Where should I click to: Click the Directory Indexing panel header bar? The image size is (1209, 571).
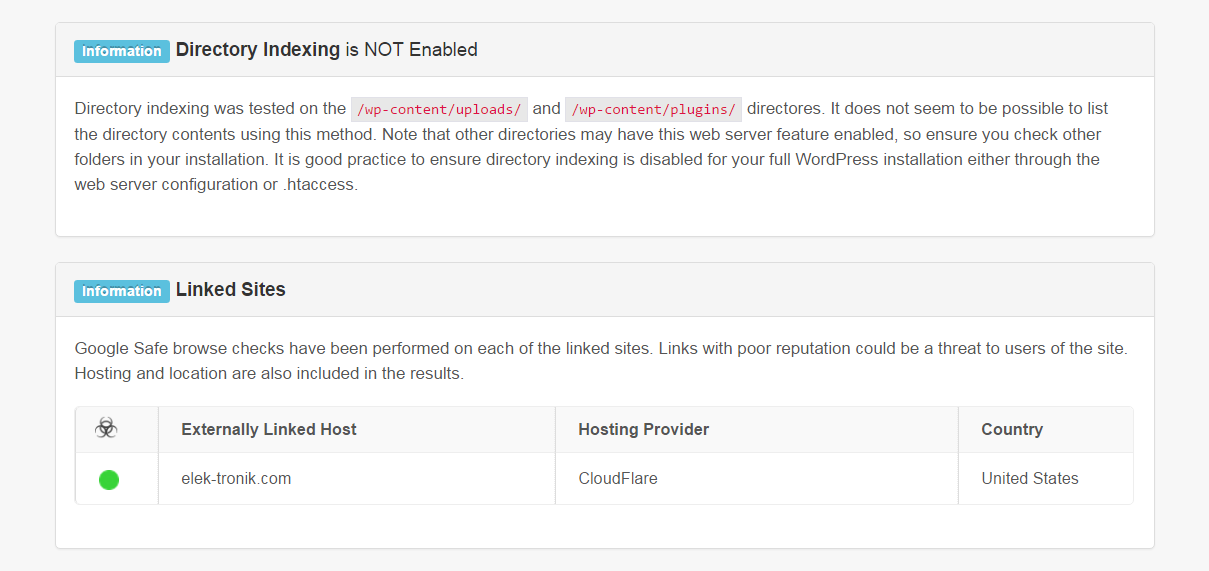605,50
